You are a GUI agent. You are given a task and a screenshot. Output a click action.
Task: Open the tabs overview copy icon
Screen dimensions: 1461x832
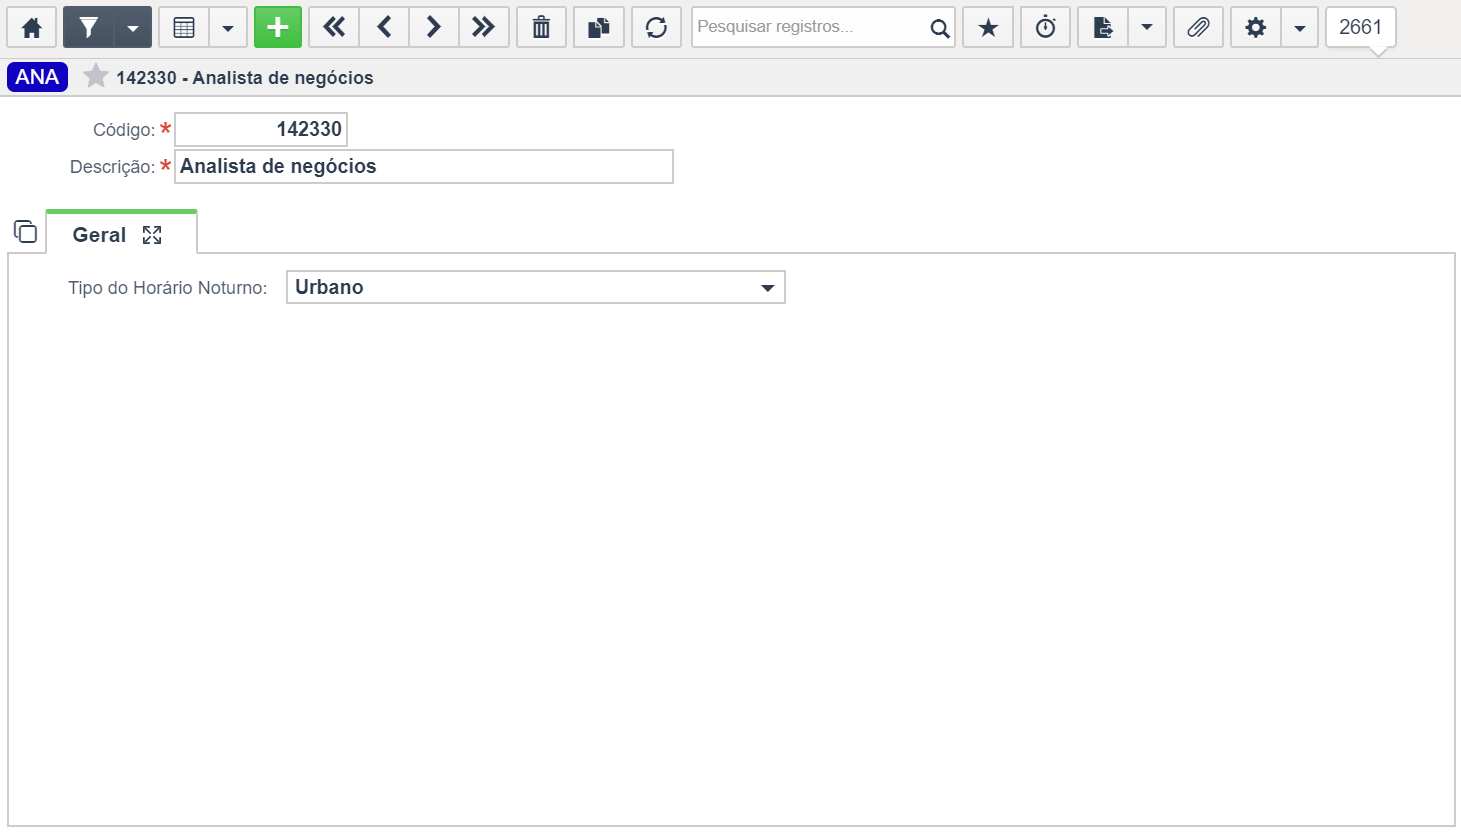[26, 232]
